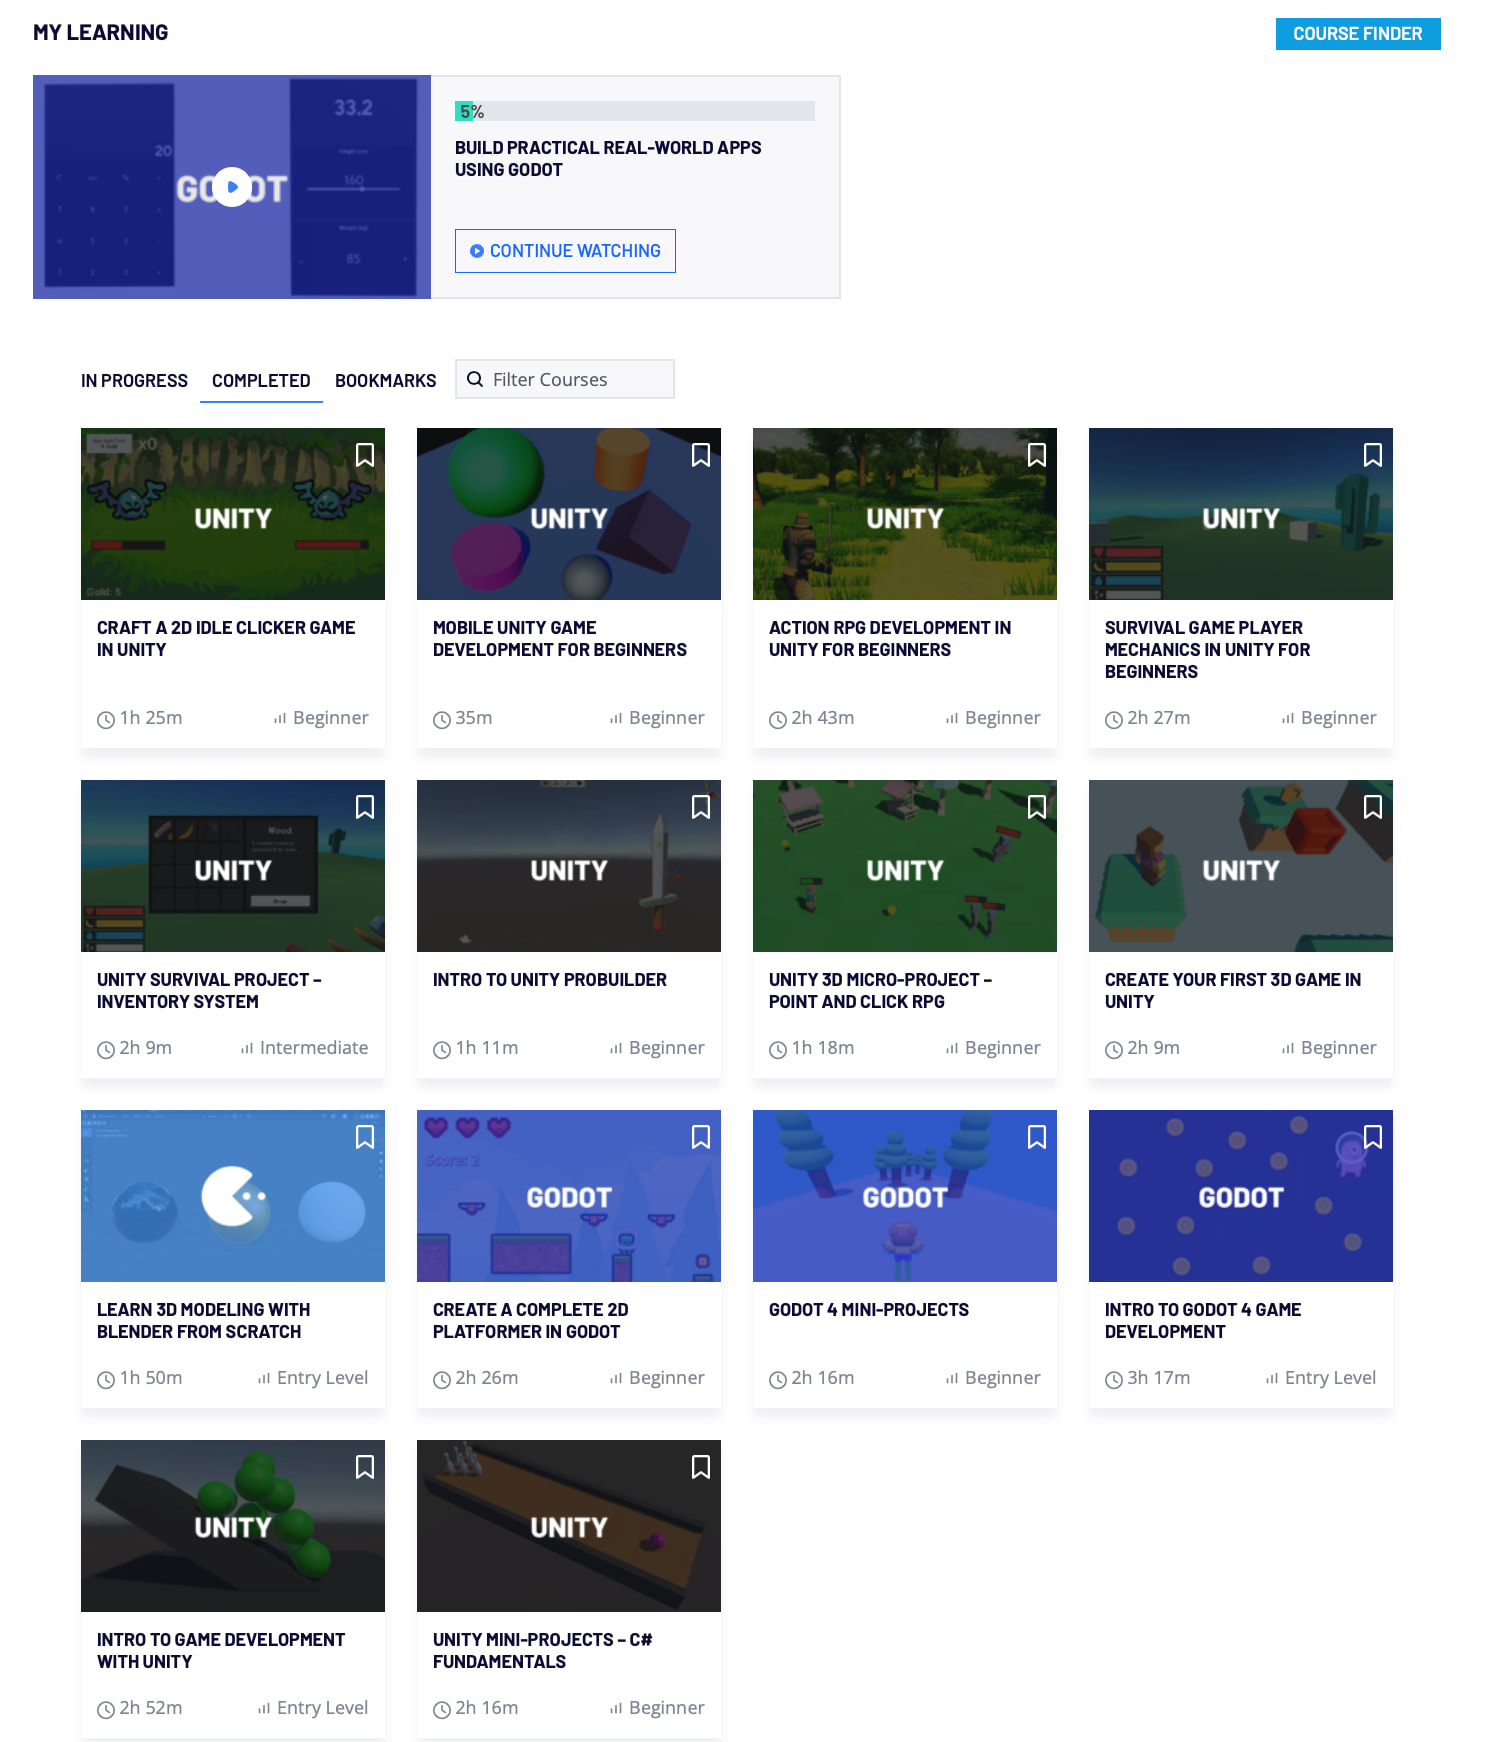Bookmark the Intro to Unity ProBuilder course

(701, 807)
